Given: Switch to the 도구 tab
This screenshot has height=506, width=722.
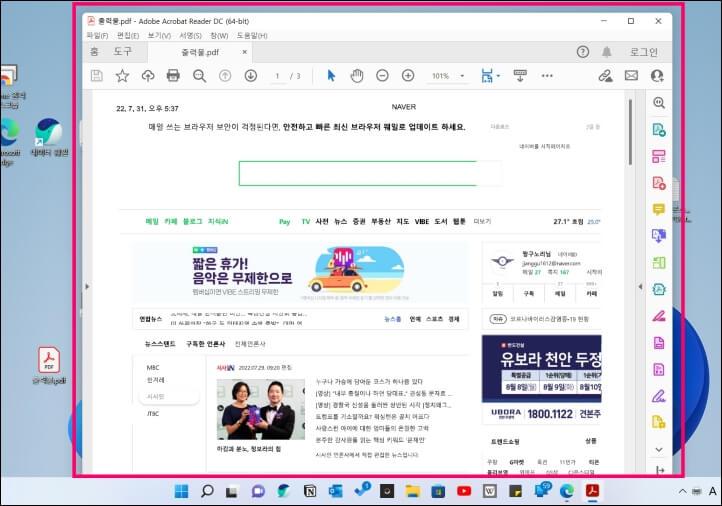Looking at the screenshot, I should (122, 52).
